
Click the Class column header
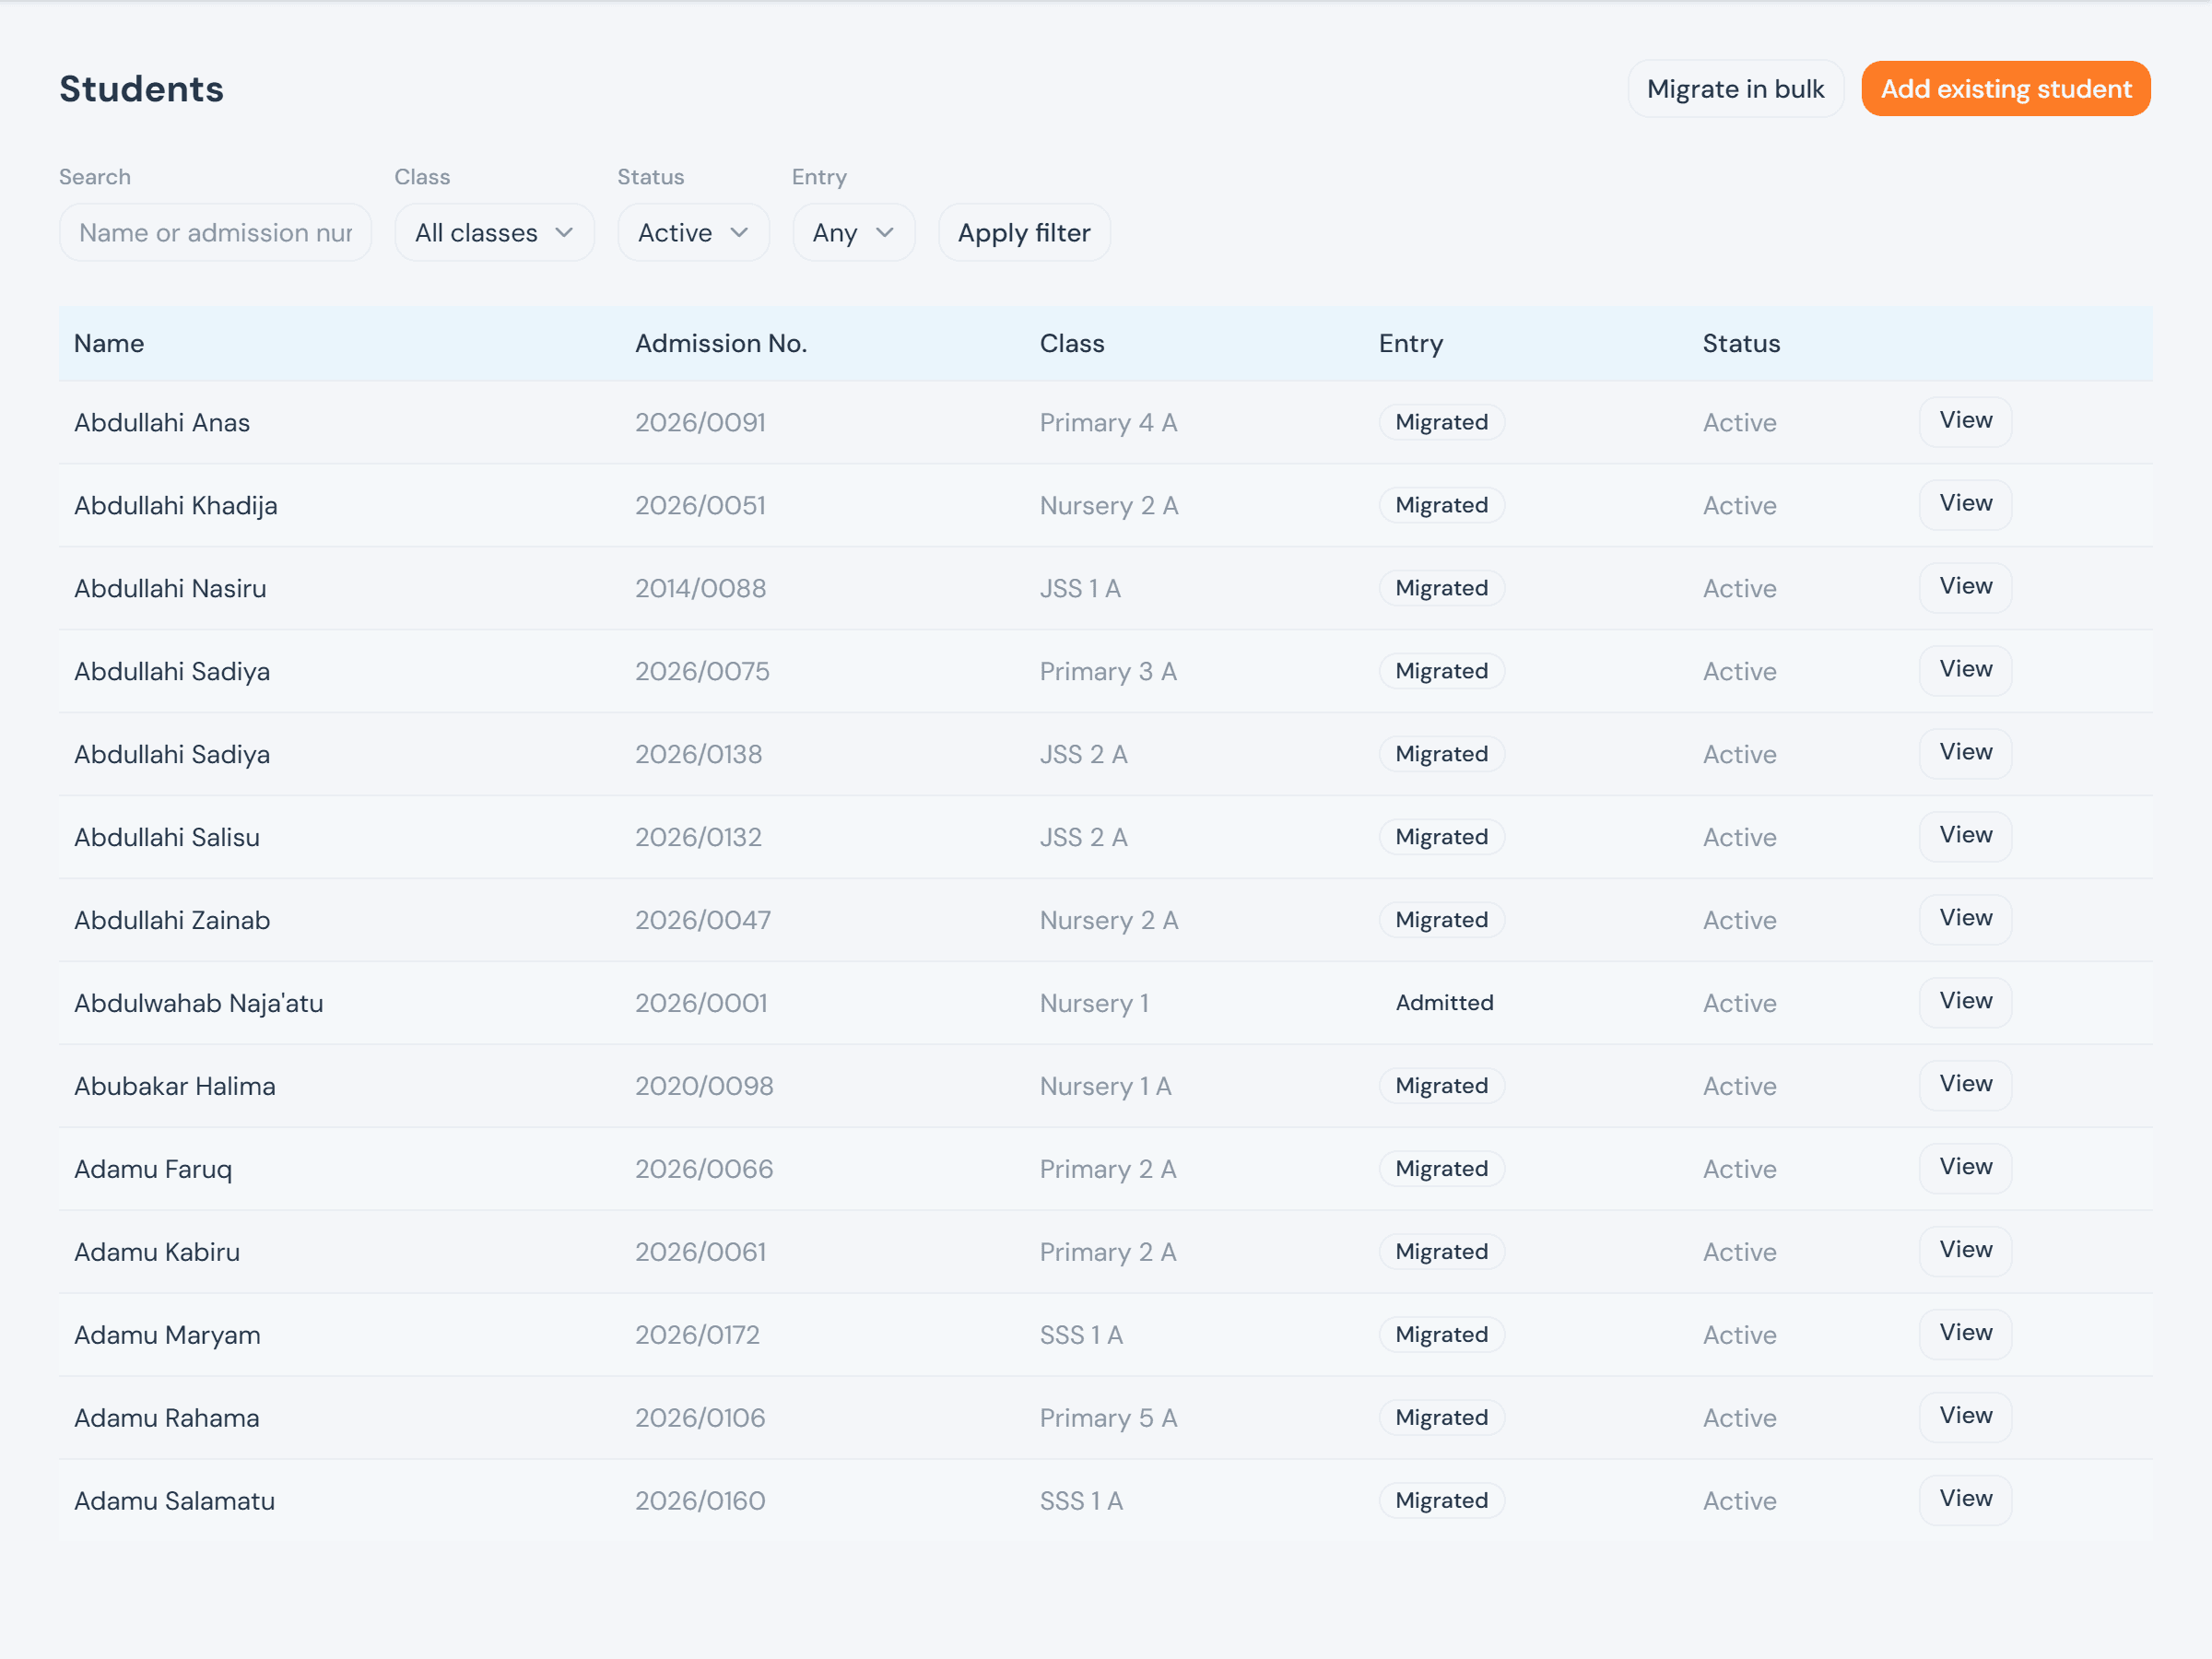point(1072,344)
